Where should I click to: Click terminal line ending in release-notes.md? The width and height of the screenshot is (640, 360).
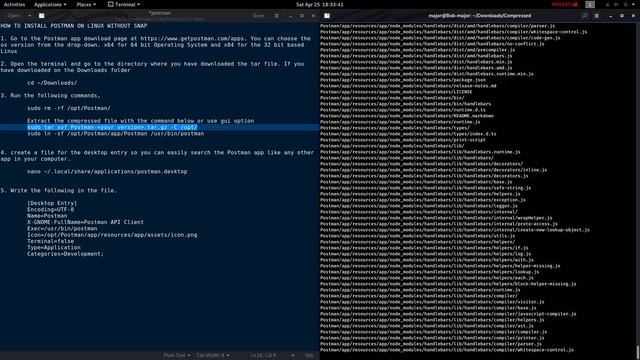coord(408,86)
